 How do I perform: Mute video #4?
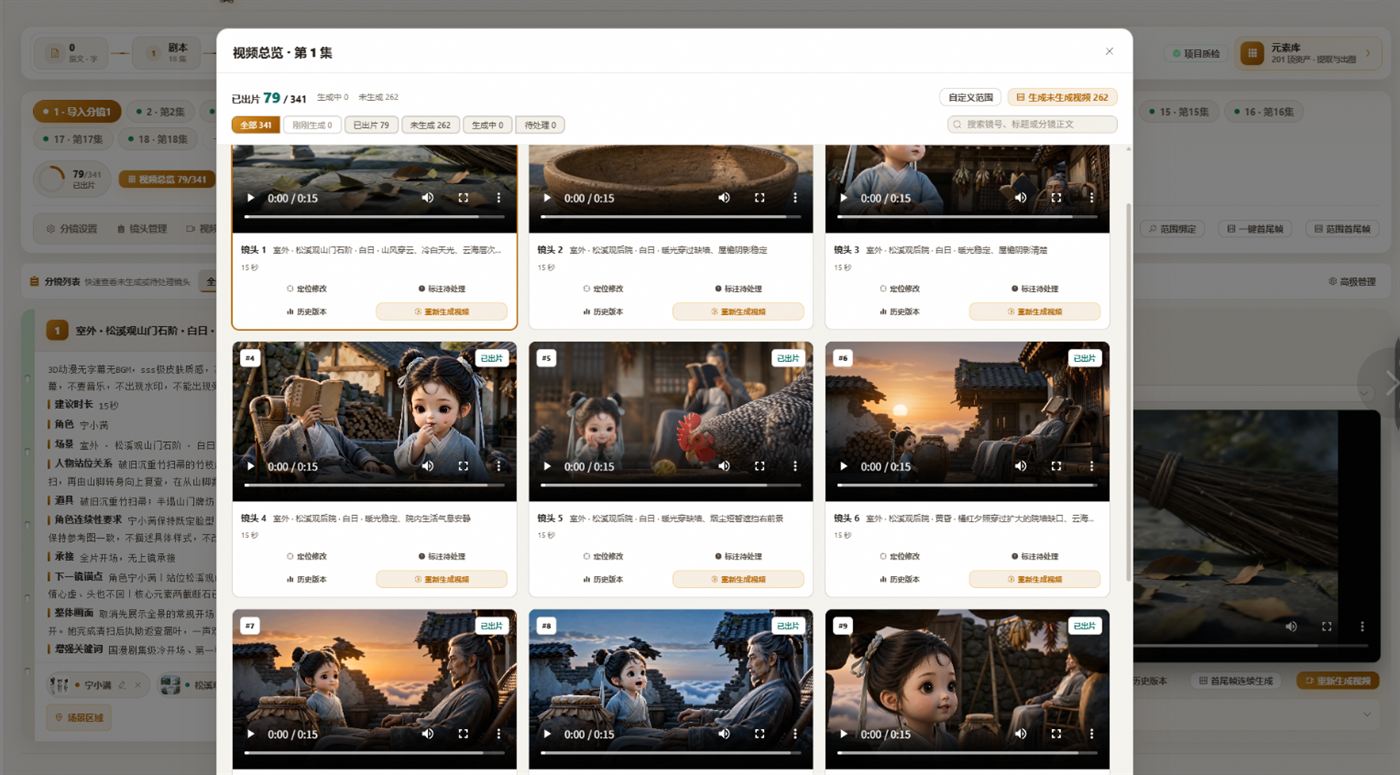click(427, 466)
